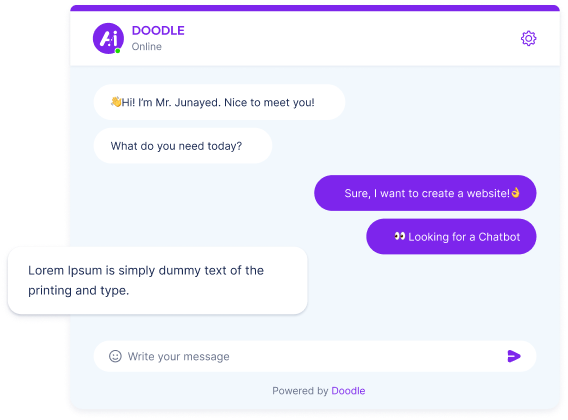This screenshot has height=420, width=568.
Task: Click the DOODLE title in header
Action: (158, 31)
